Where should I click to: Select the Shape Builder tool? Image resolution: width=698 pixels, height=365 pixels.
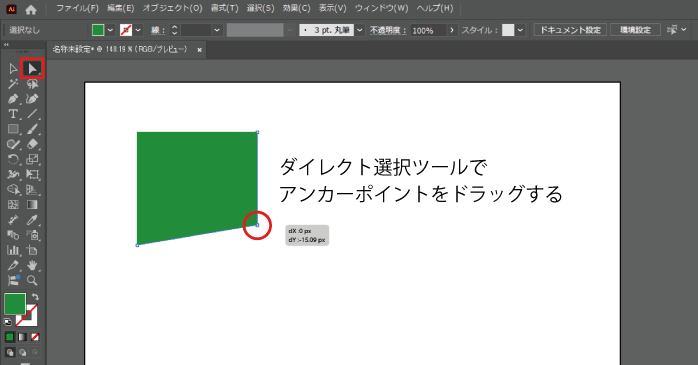[x=13, y=190]
